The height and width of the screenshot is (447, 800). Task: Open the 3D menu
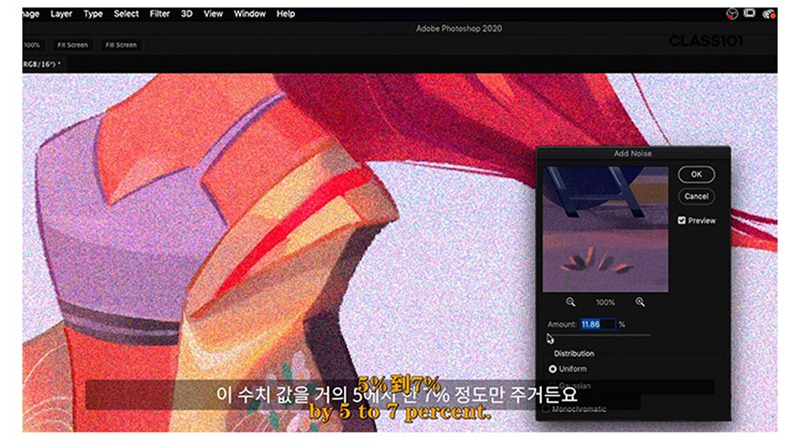click(187, 14)
